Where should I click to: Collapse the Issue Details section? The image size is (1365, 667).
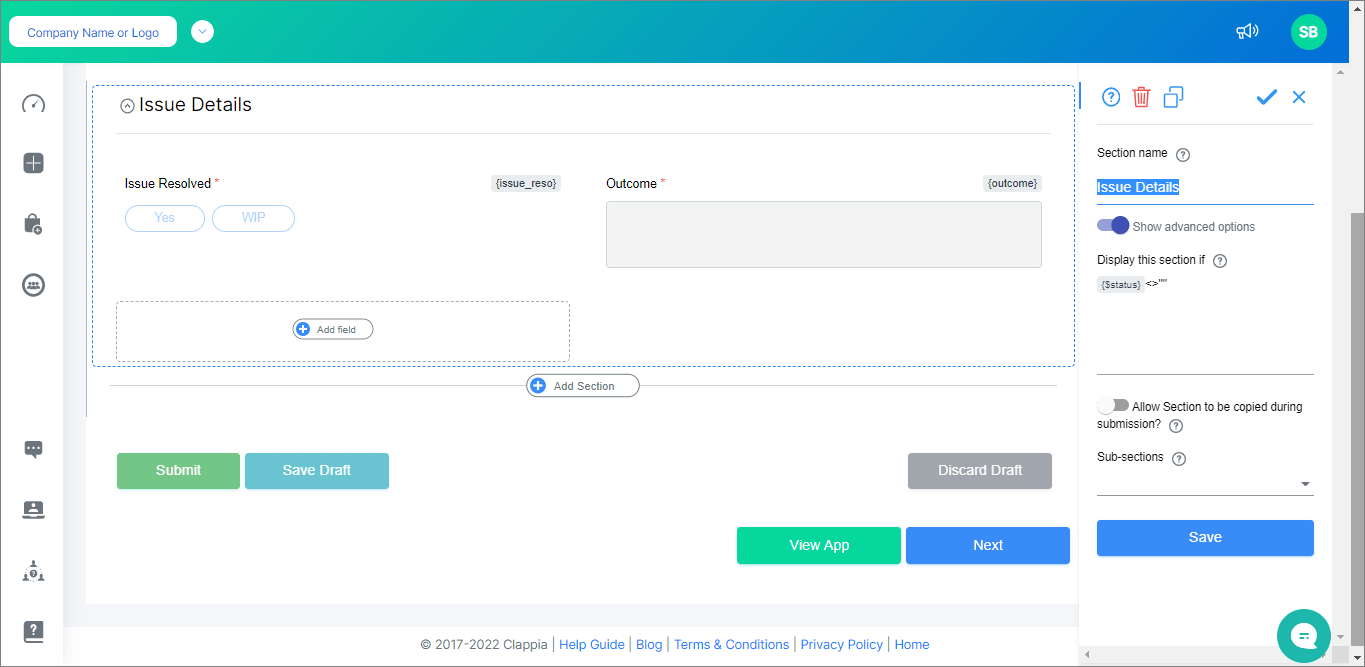[127, 104]
